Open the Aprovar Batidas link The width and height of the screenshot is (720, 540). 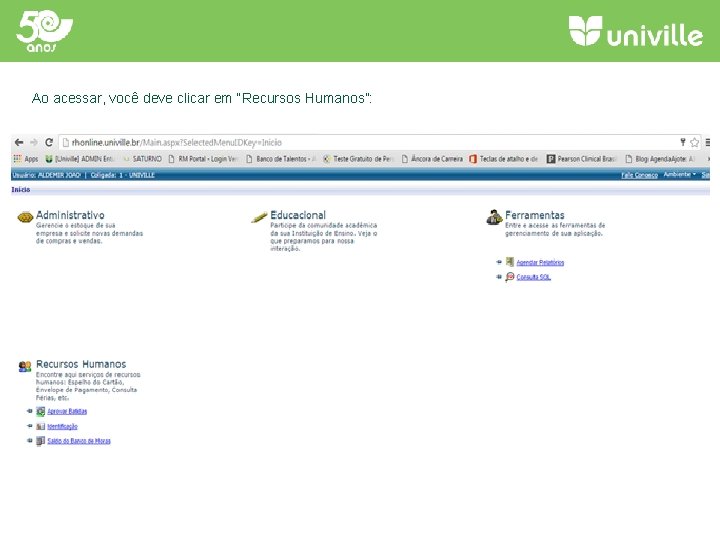(x=67, y=411)
